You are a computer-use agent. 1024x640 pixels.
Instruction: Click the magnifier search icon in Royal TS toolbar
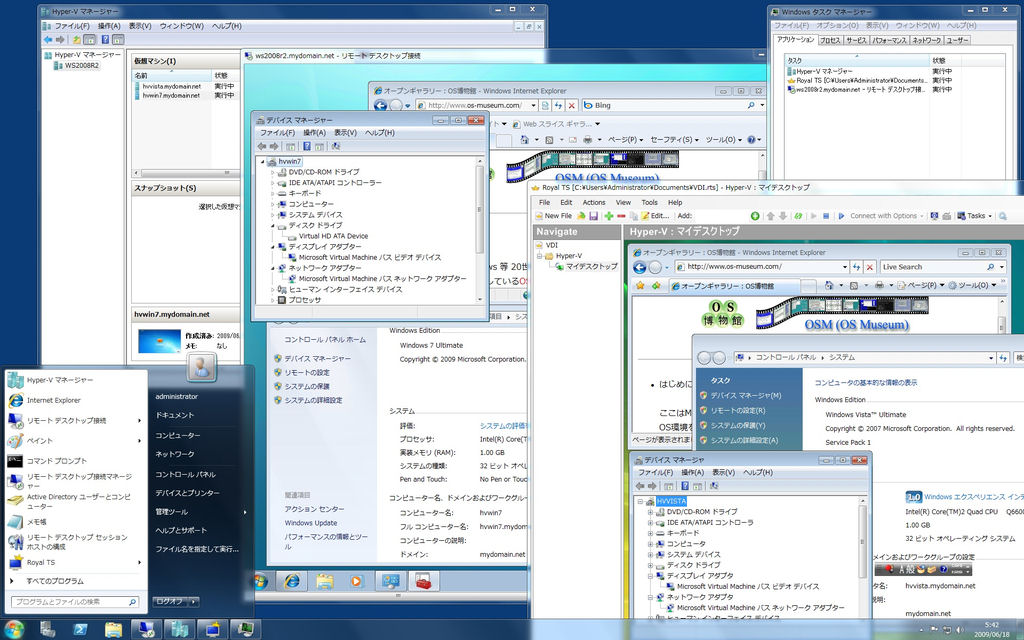pos(1002,216)
